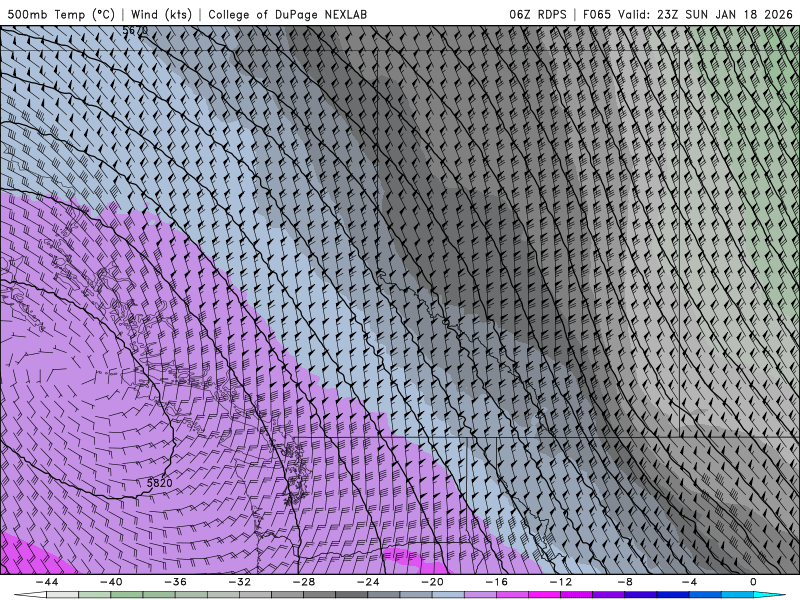Click the -44 colorbar tick label

click(47, 582)
